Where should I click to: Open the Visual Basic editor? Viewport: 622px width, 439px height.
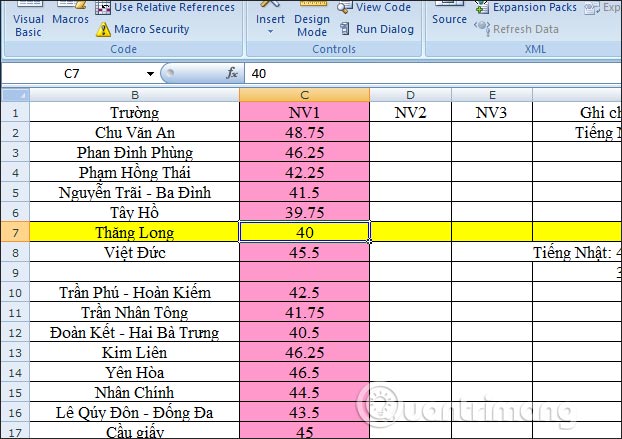point(28,21)
